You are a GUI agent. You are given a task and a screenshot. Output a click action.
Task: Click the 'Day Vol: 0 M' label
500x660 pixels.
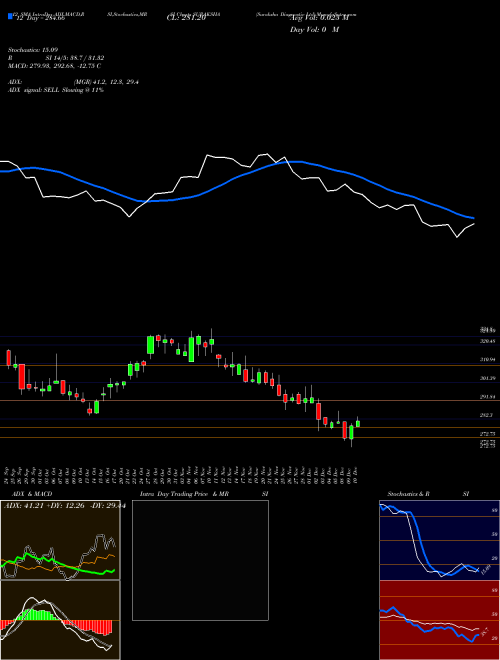point(314,30)
